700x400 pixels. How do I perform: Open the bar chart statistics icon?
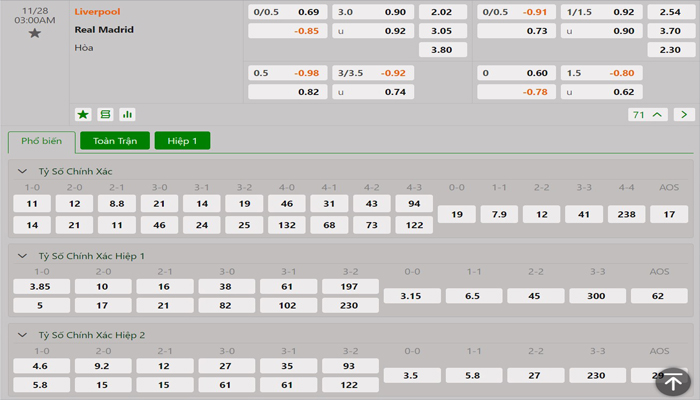[x=127, y=114]
